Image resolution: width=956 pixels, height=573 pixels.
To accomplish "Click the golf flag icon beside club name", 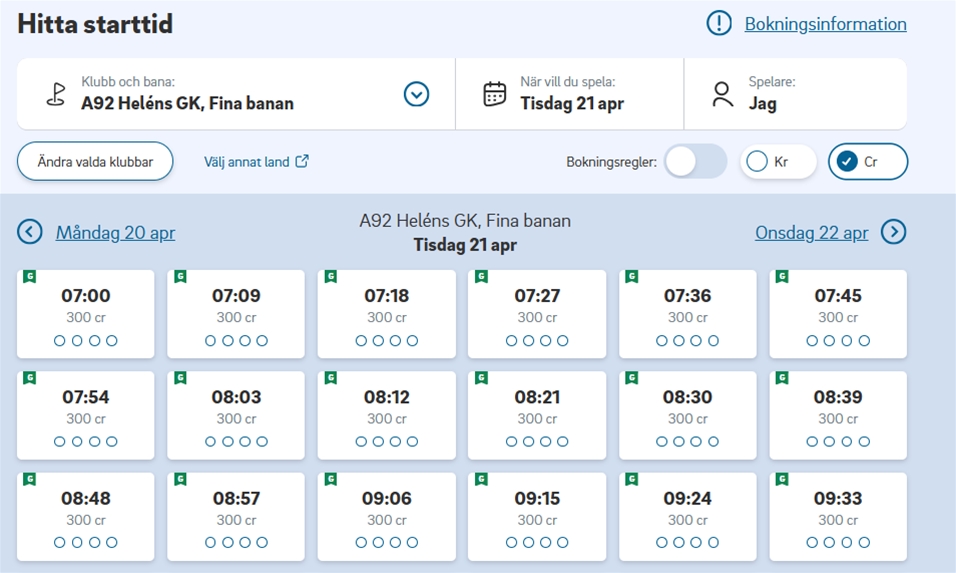I will pos(56,94).
